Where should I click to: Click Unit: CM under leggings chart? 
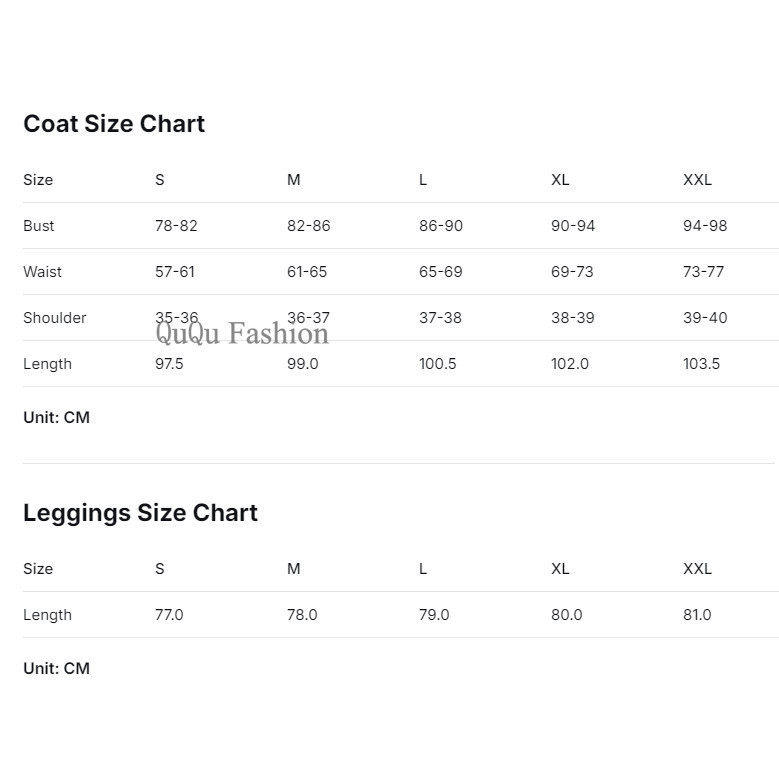point(57,668)
